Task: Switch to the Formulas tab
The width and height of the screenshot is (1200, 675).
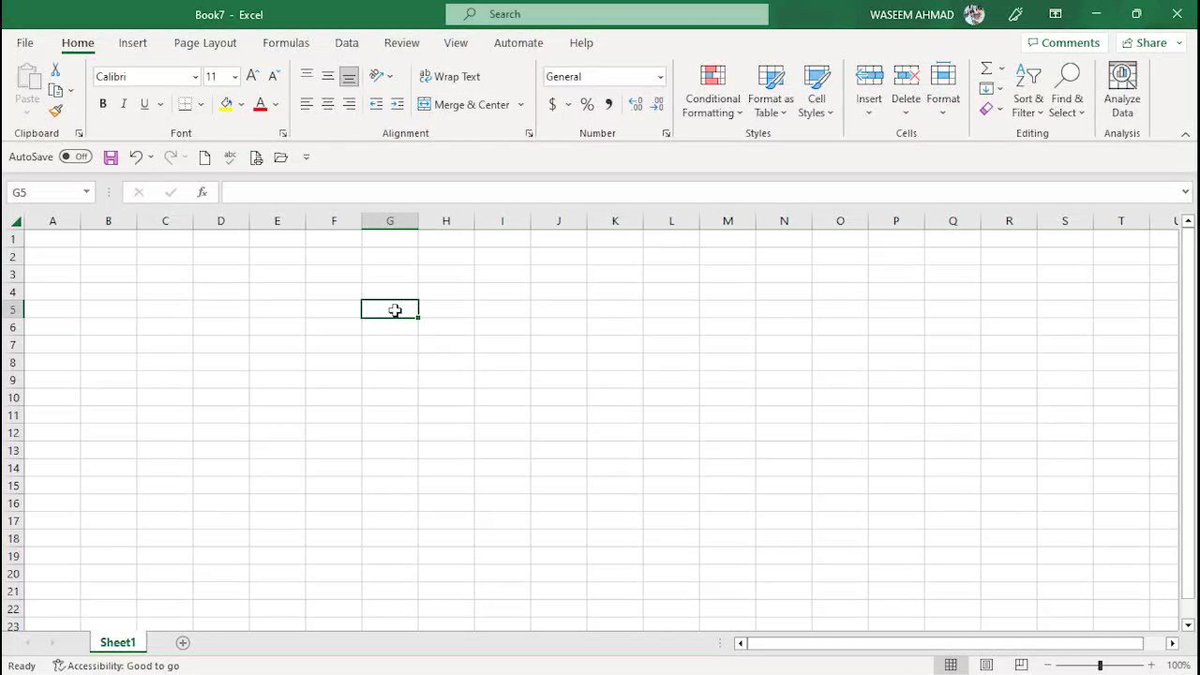Action: click(x=285, y=43)
